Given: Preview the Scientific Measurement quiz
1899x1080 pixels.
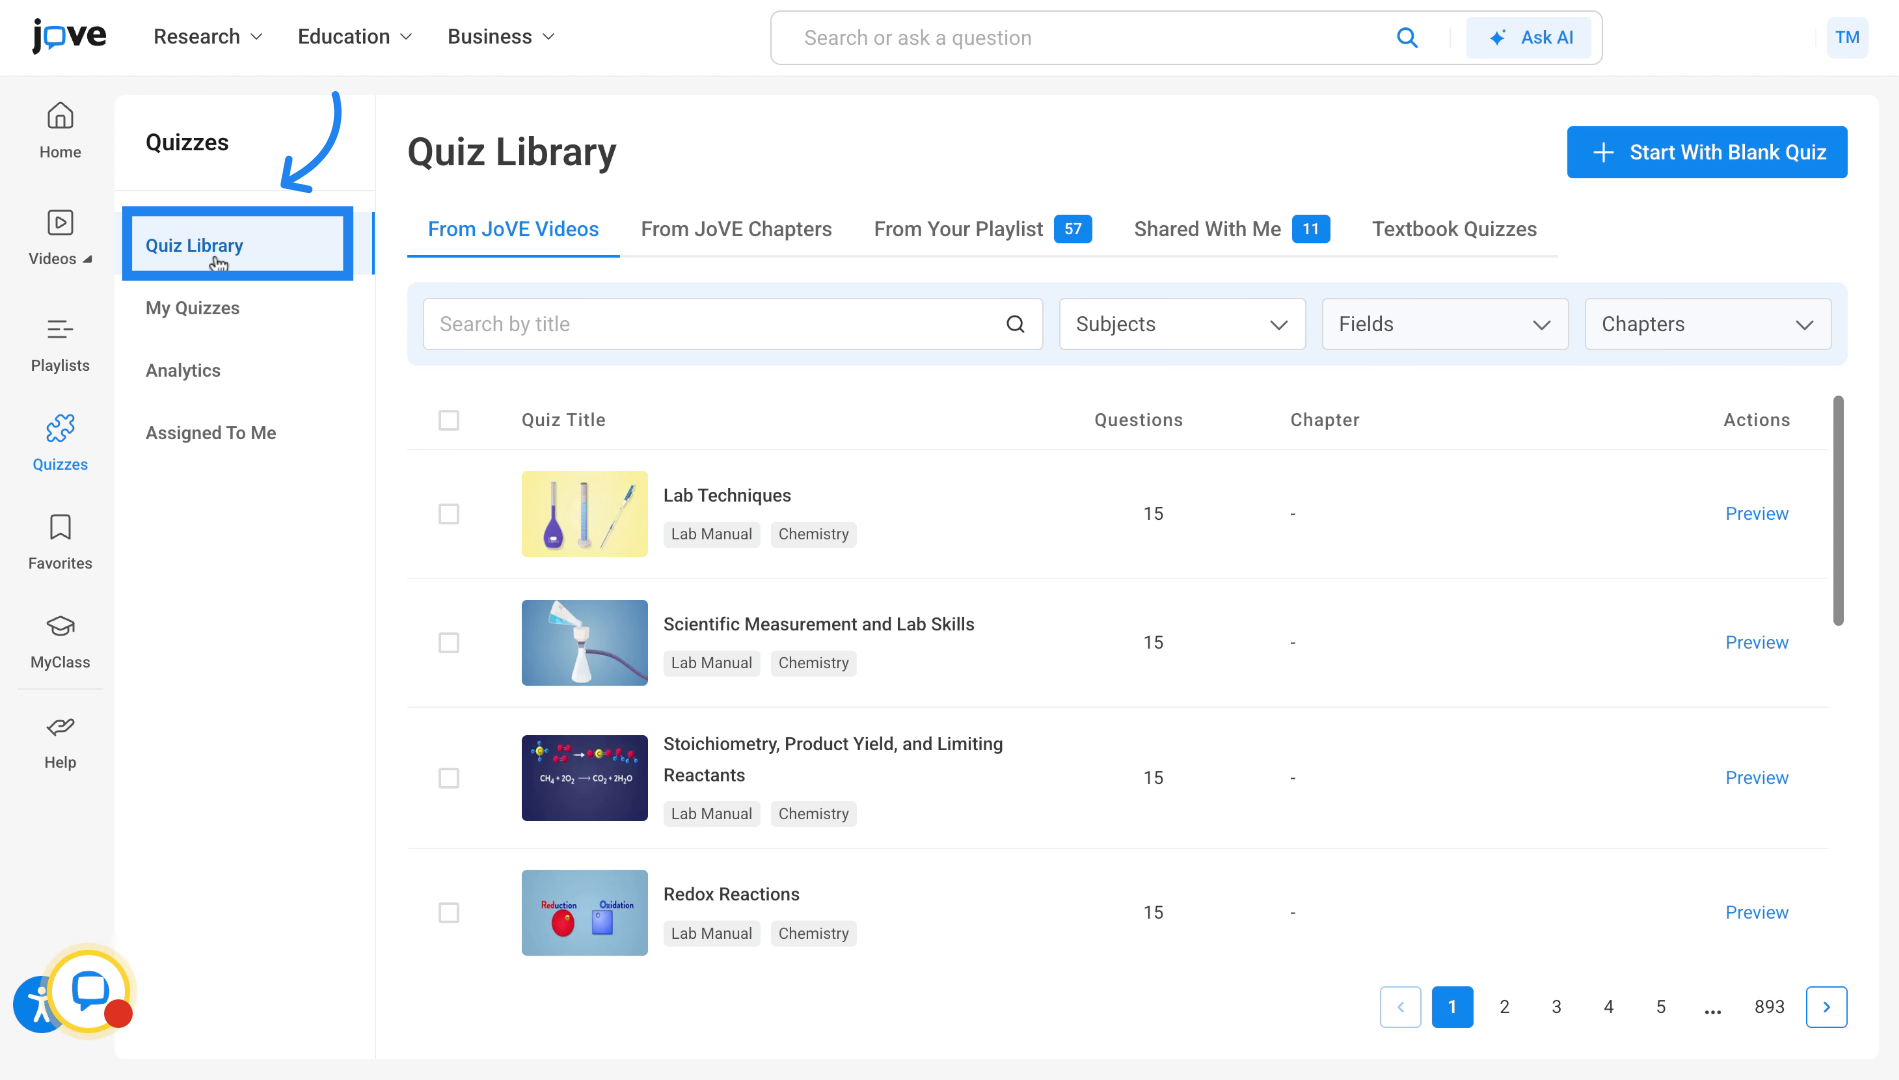Looking at the screenshot, I should tap(1756, 642).
